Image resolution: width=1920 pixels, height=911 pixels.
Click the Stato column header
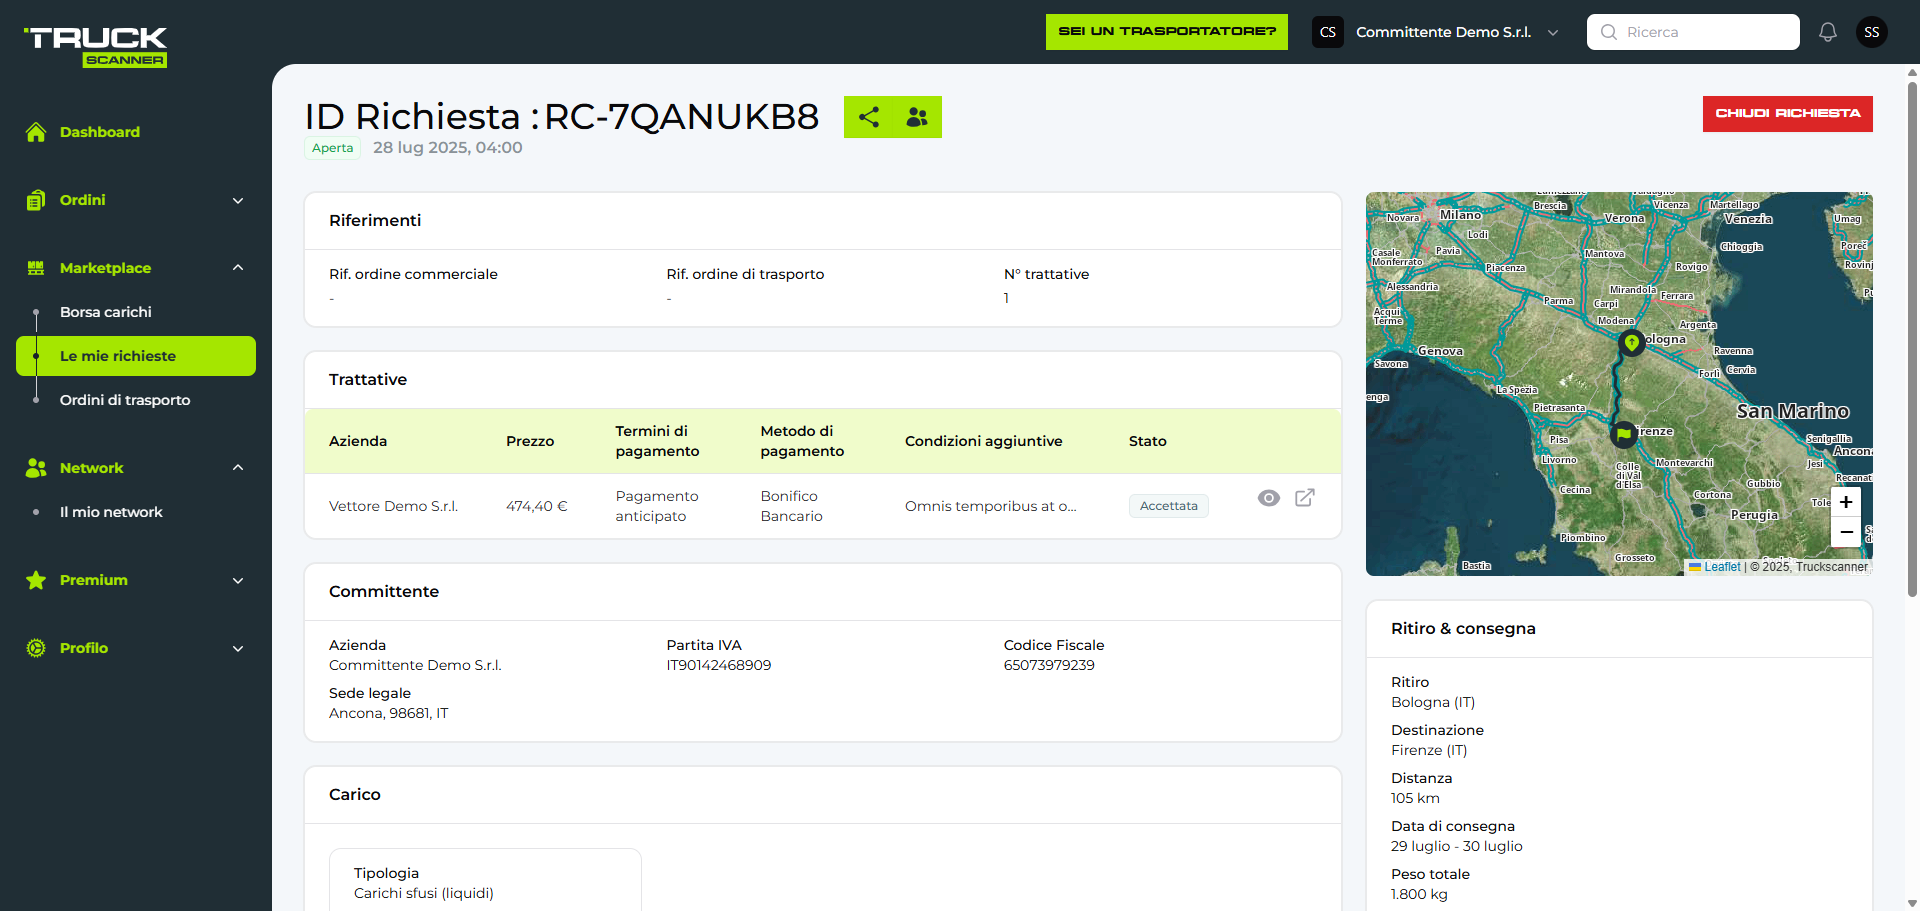click(x=1148, y=441)
